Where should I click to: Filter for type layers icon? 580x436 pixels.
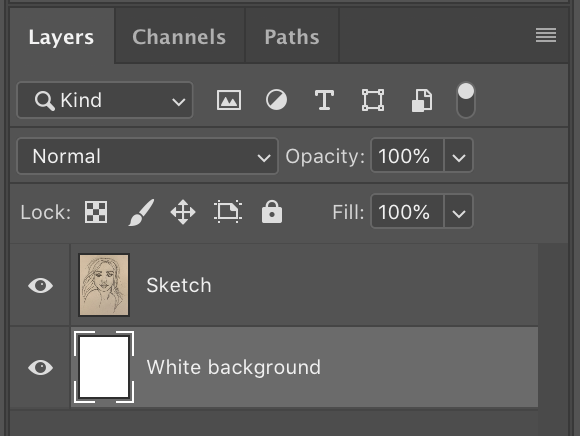pyautogui.click(x=324, y=100)
